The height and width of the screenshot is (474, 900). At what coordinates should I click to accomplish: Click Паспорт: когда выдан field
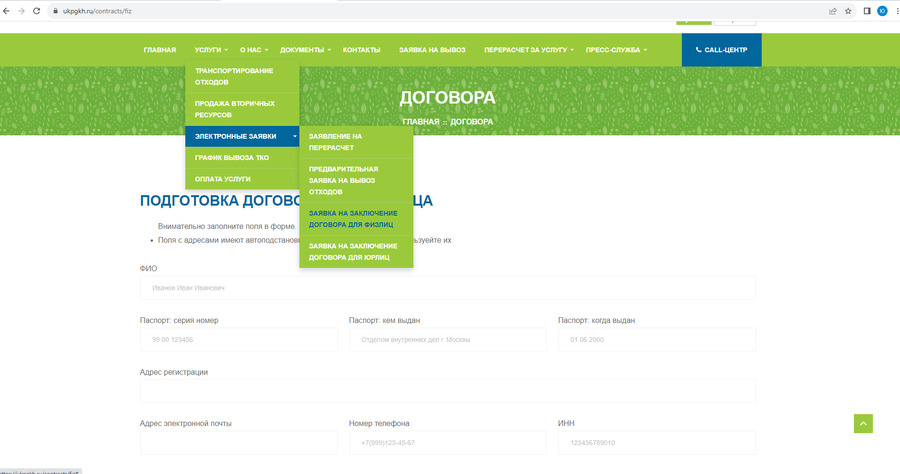pyautogui.click(x=657, y=340)
